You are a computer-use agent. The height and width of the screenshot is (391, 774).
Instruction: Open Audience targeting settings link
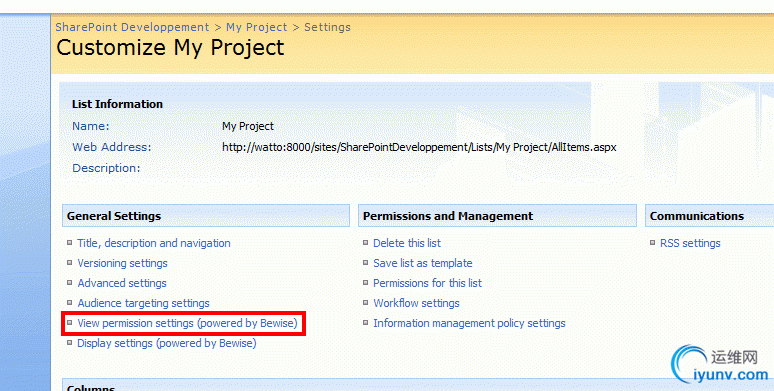[x=143, y=303]
